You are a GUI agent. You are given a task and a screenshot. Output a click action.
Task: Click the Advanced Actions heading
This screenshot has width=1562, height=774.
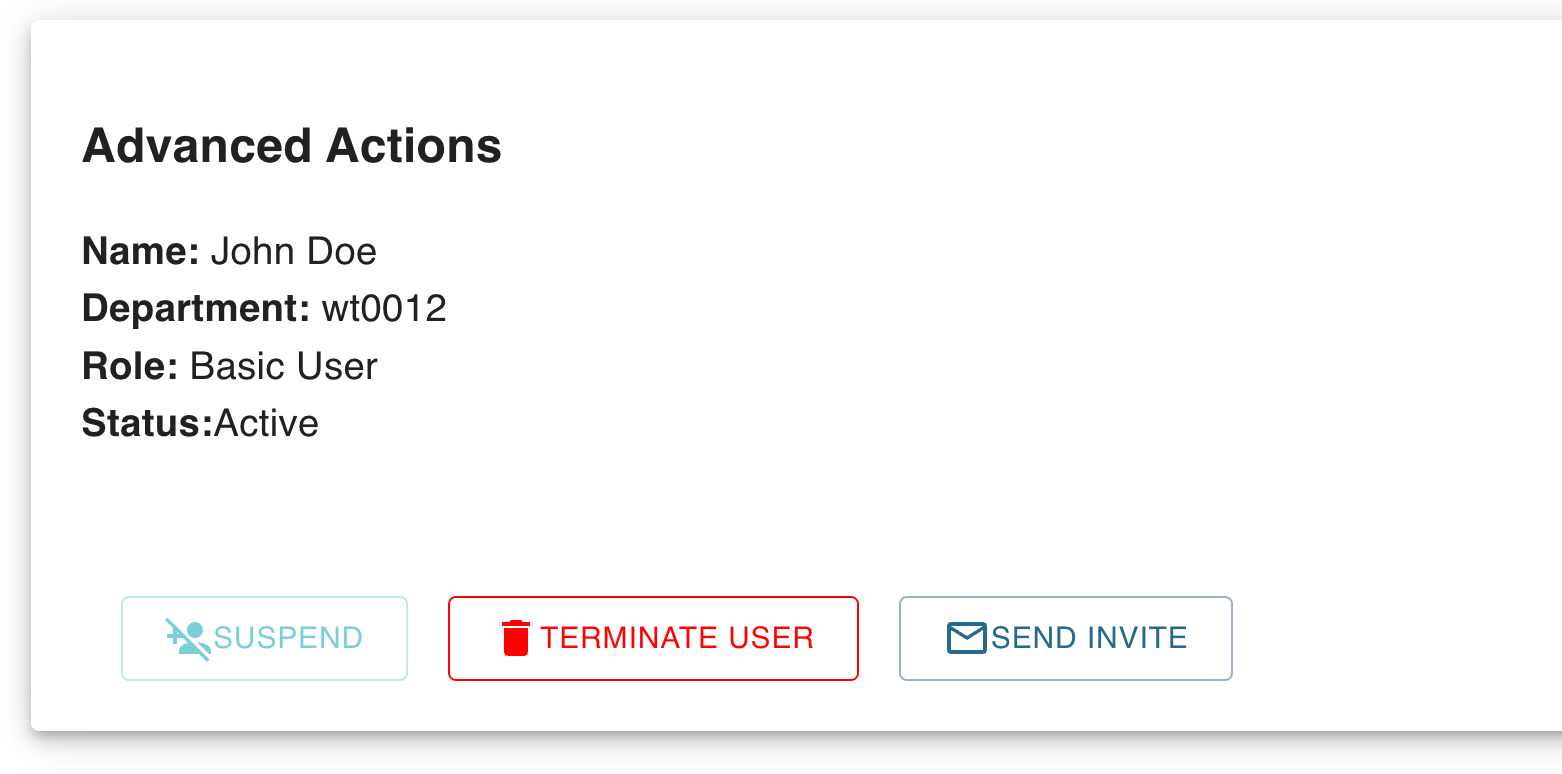tap(292, 146)
